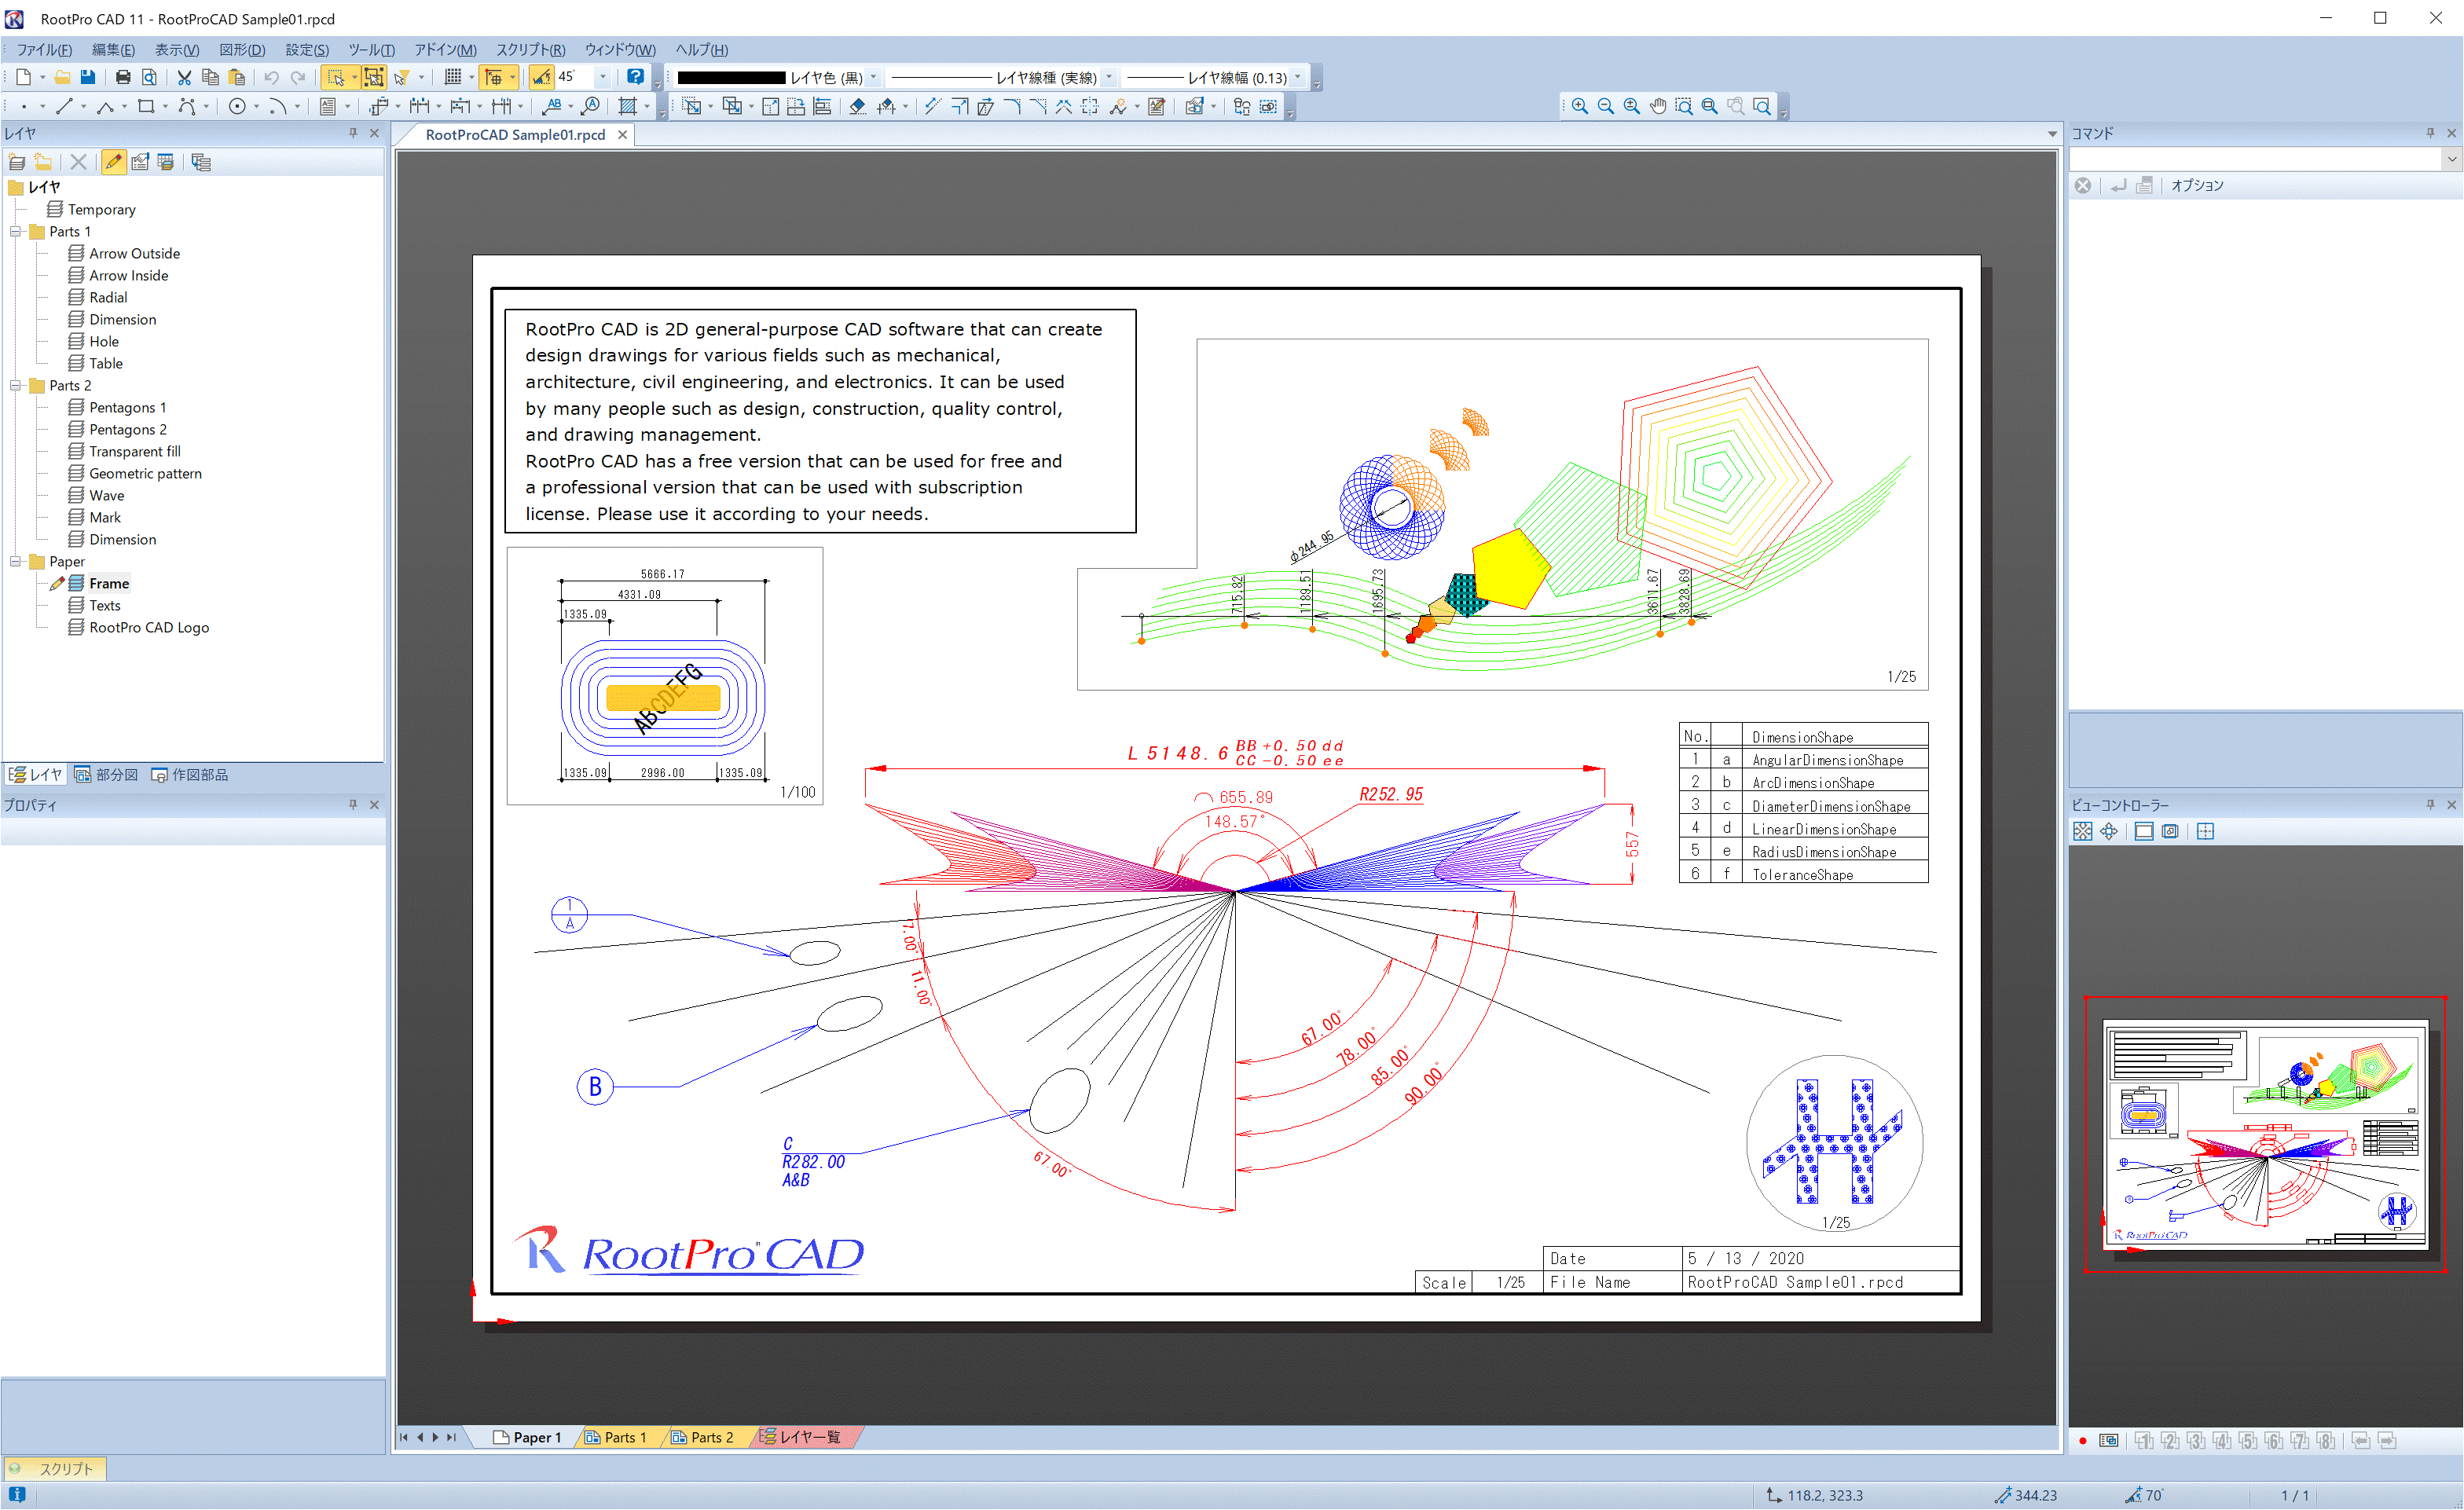Click the delete layer X icon
The image size is (2464, 1510).
point(78,162)
